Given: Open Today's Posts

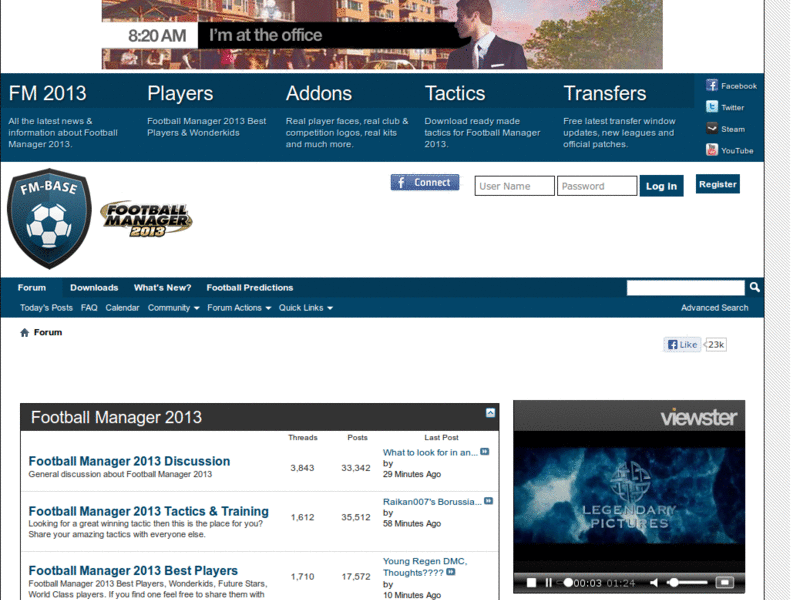Looking at the screenshot, I should (x=46, y=308).
